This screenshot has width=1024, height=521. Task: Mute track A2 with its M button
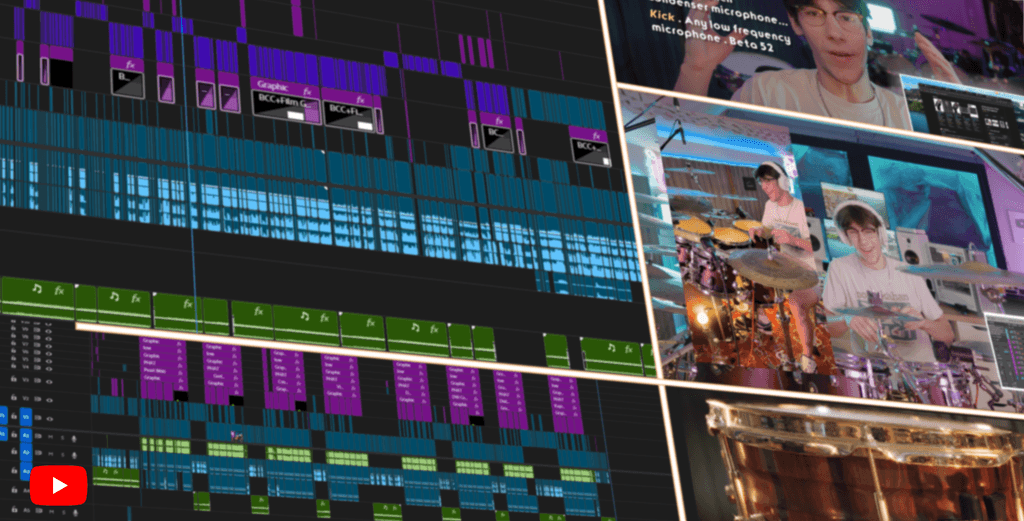point(51,454)
